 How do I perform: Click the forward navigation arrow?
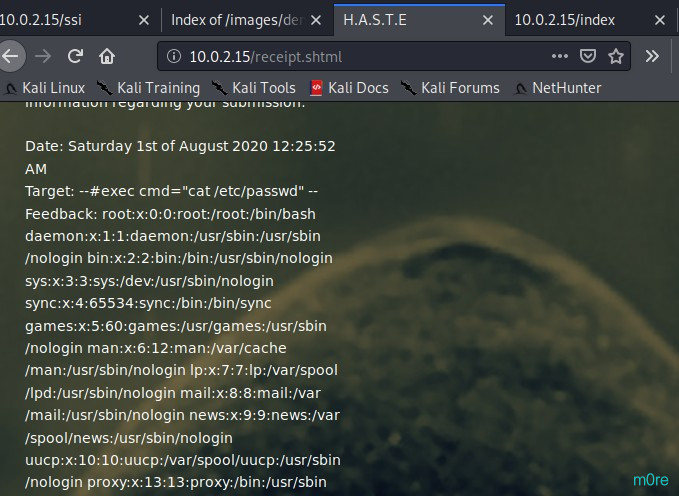tap(43, 56)
